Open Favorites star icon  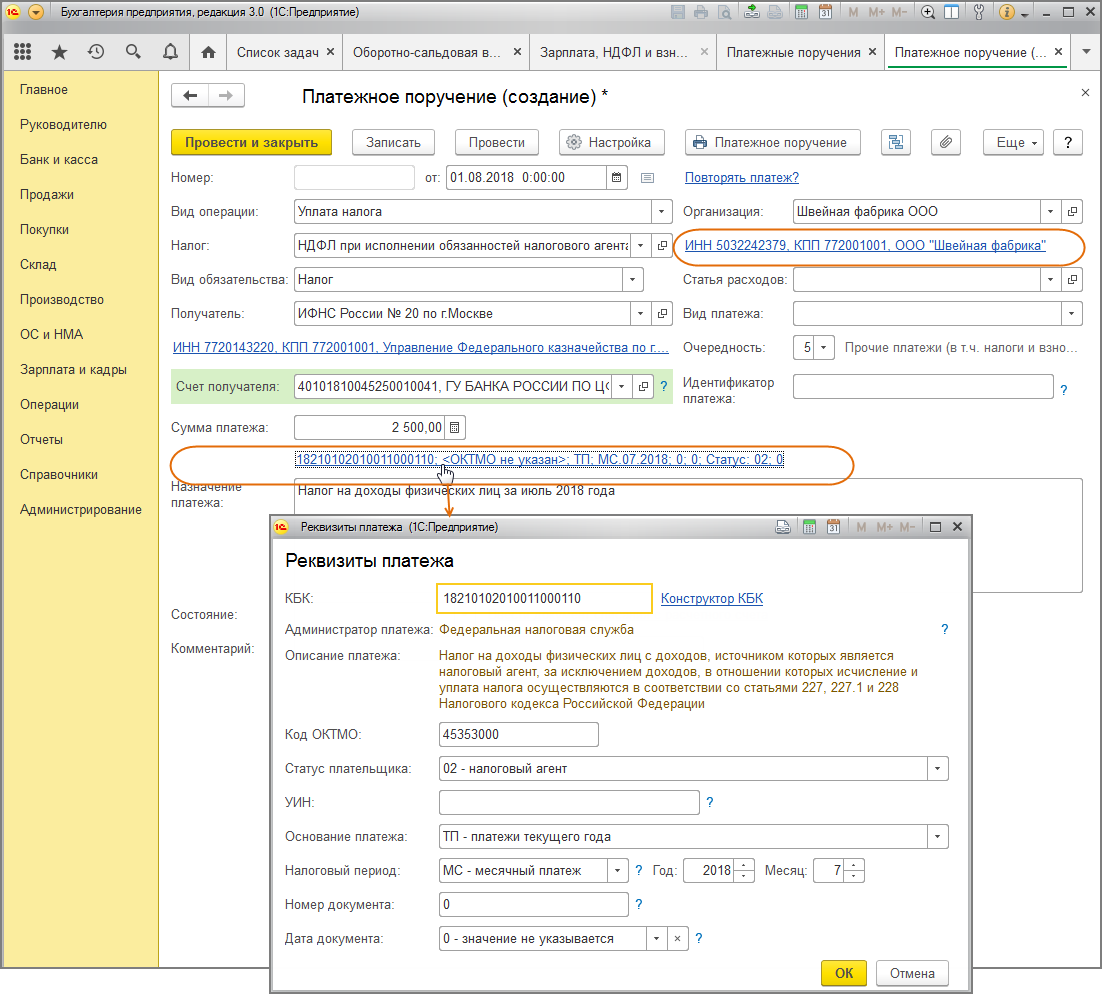pyautogui.click(x=59, y=52)
